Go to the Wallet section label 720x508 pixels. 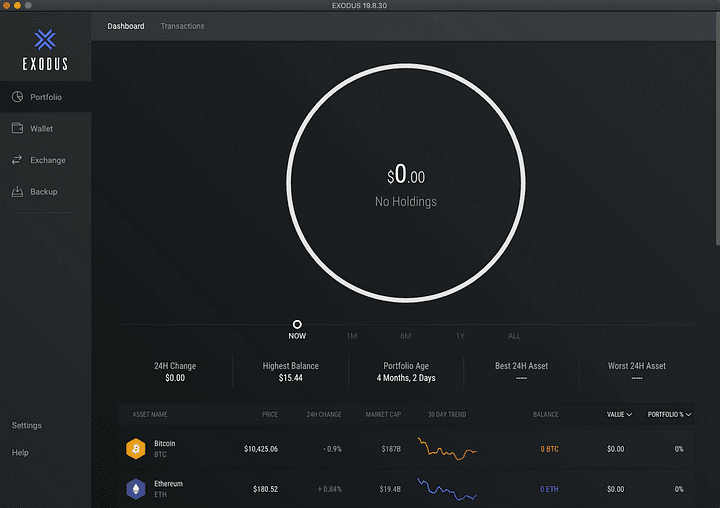41,129
